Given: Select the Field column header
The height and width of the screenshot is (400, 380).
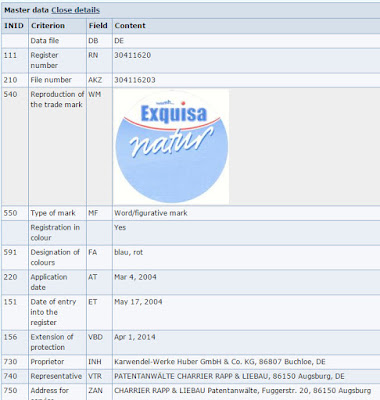Looking at the screenshot, I should coord(98,26).
